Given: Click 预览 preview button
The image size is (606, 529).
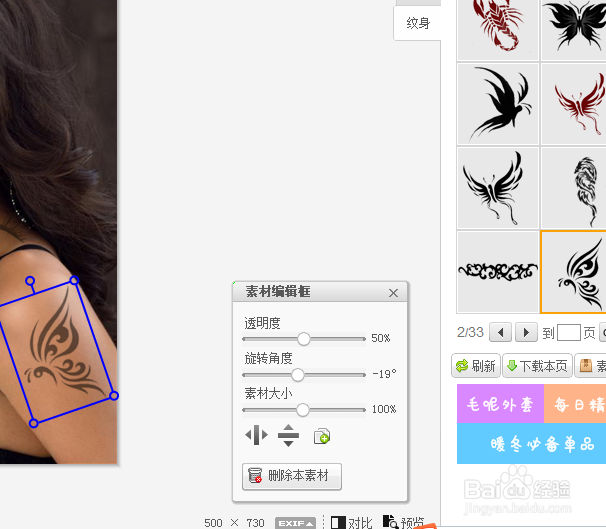Looking at the screenshot, I should (403, 522).
